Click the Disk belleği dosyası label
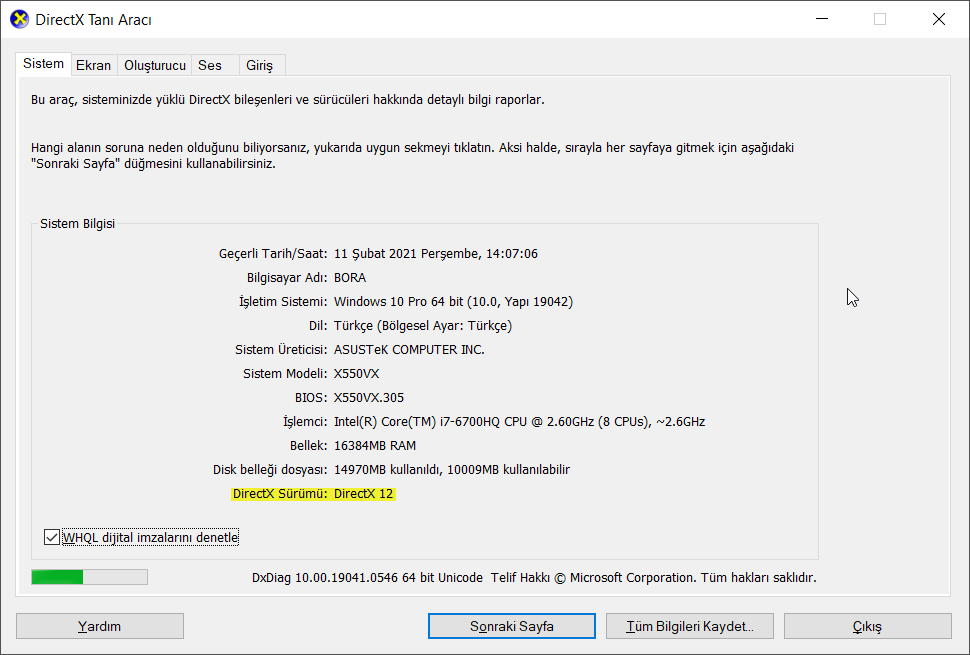Viewport: 970px width, 655px height. [x=270, y=469]
